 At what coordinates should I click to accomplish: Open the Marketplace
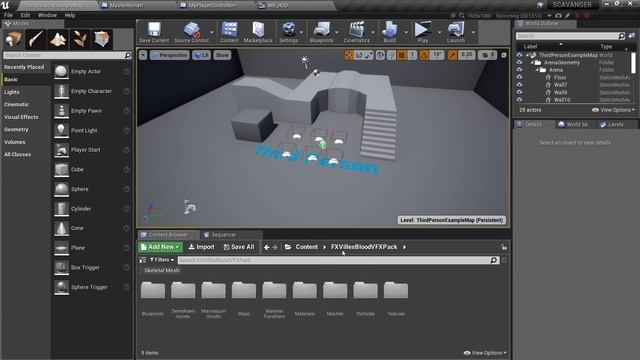(258, 32)
